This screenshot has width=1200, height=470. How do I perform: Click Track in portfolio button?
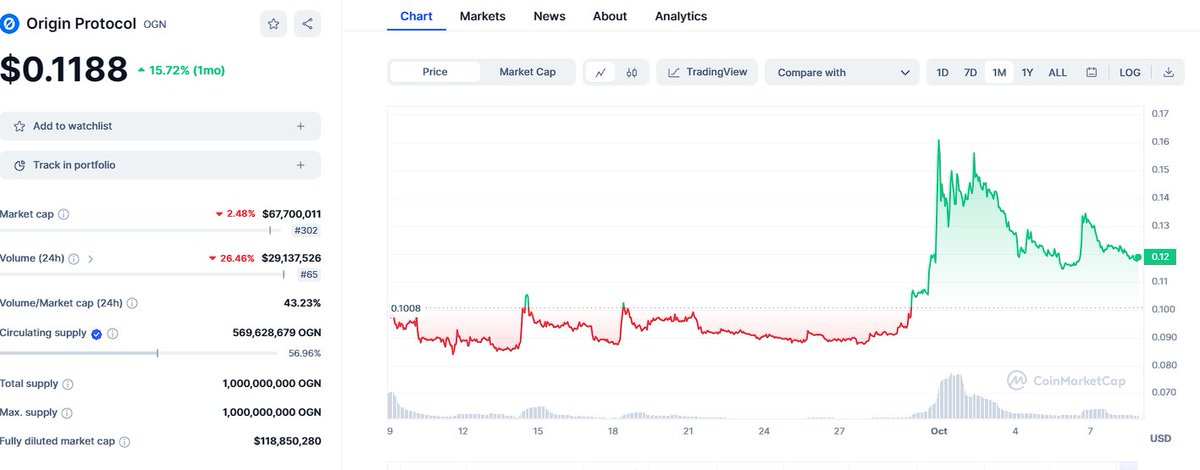[x=160, y=165]
